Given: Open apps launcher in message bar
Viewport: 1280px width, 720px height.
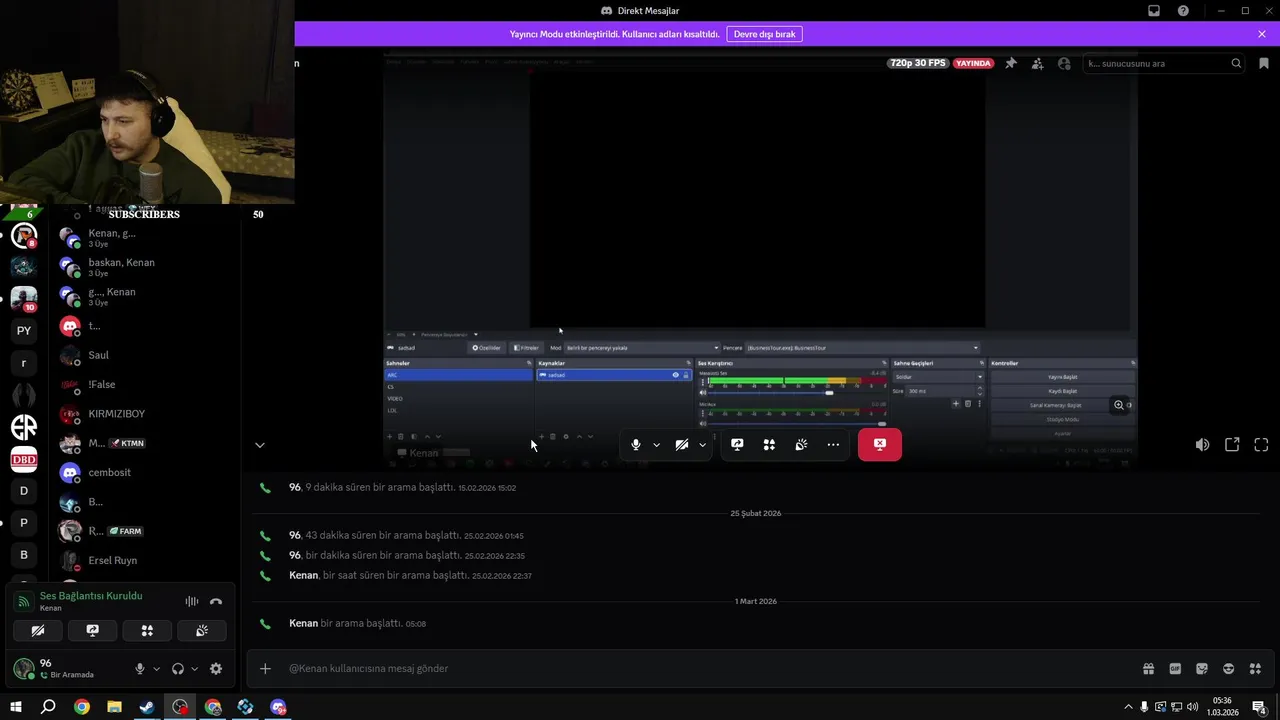Looking at the screenshot, I should [x=1255, y=669].
